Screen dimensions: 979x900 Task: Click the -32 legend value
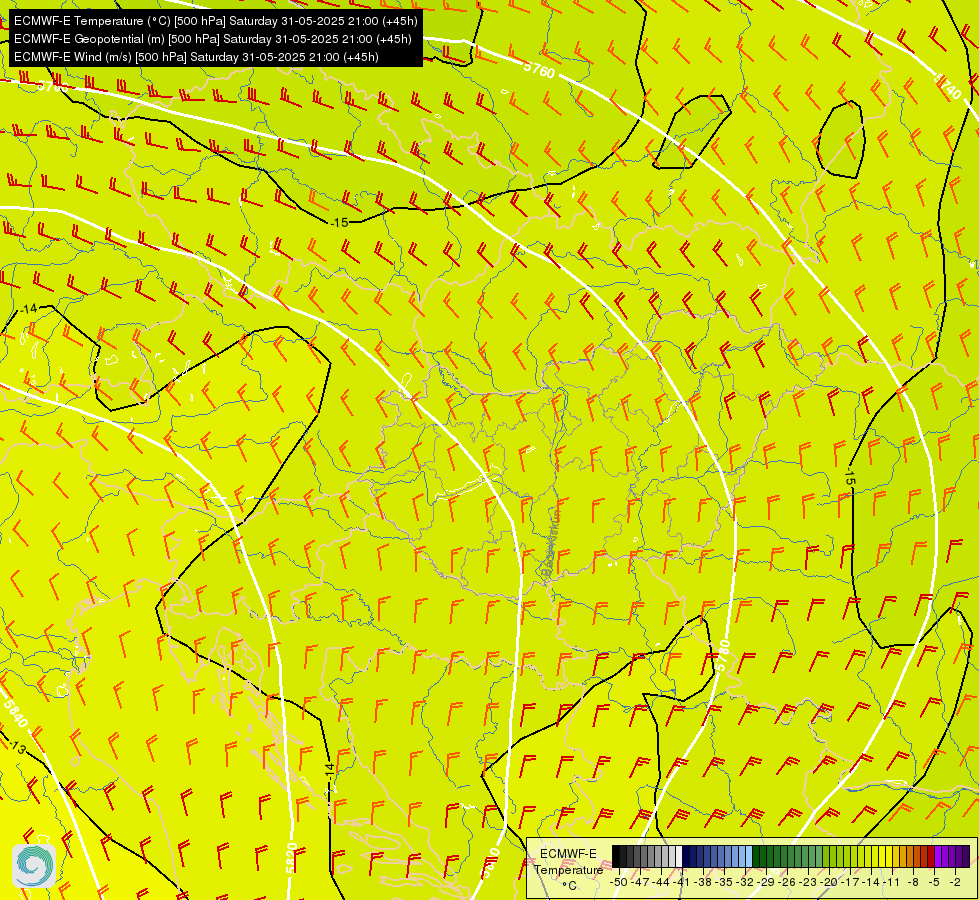coord(745,882)
